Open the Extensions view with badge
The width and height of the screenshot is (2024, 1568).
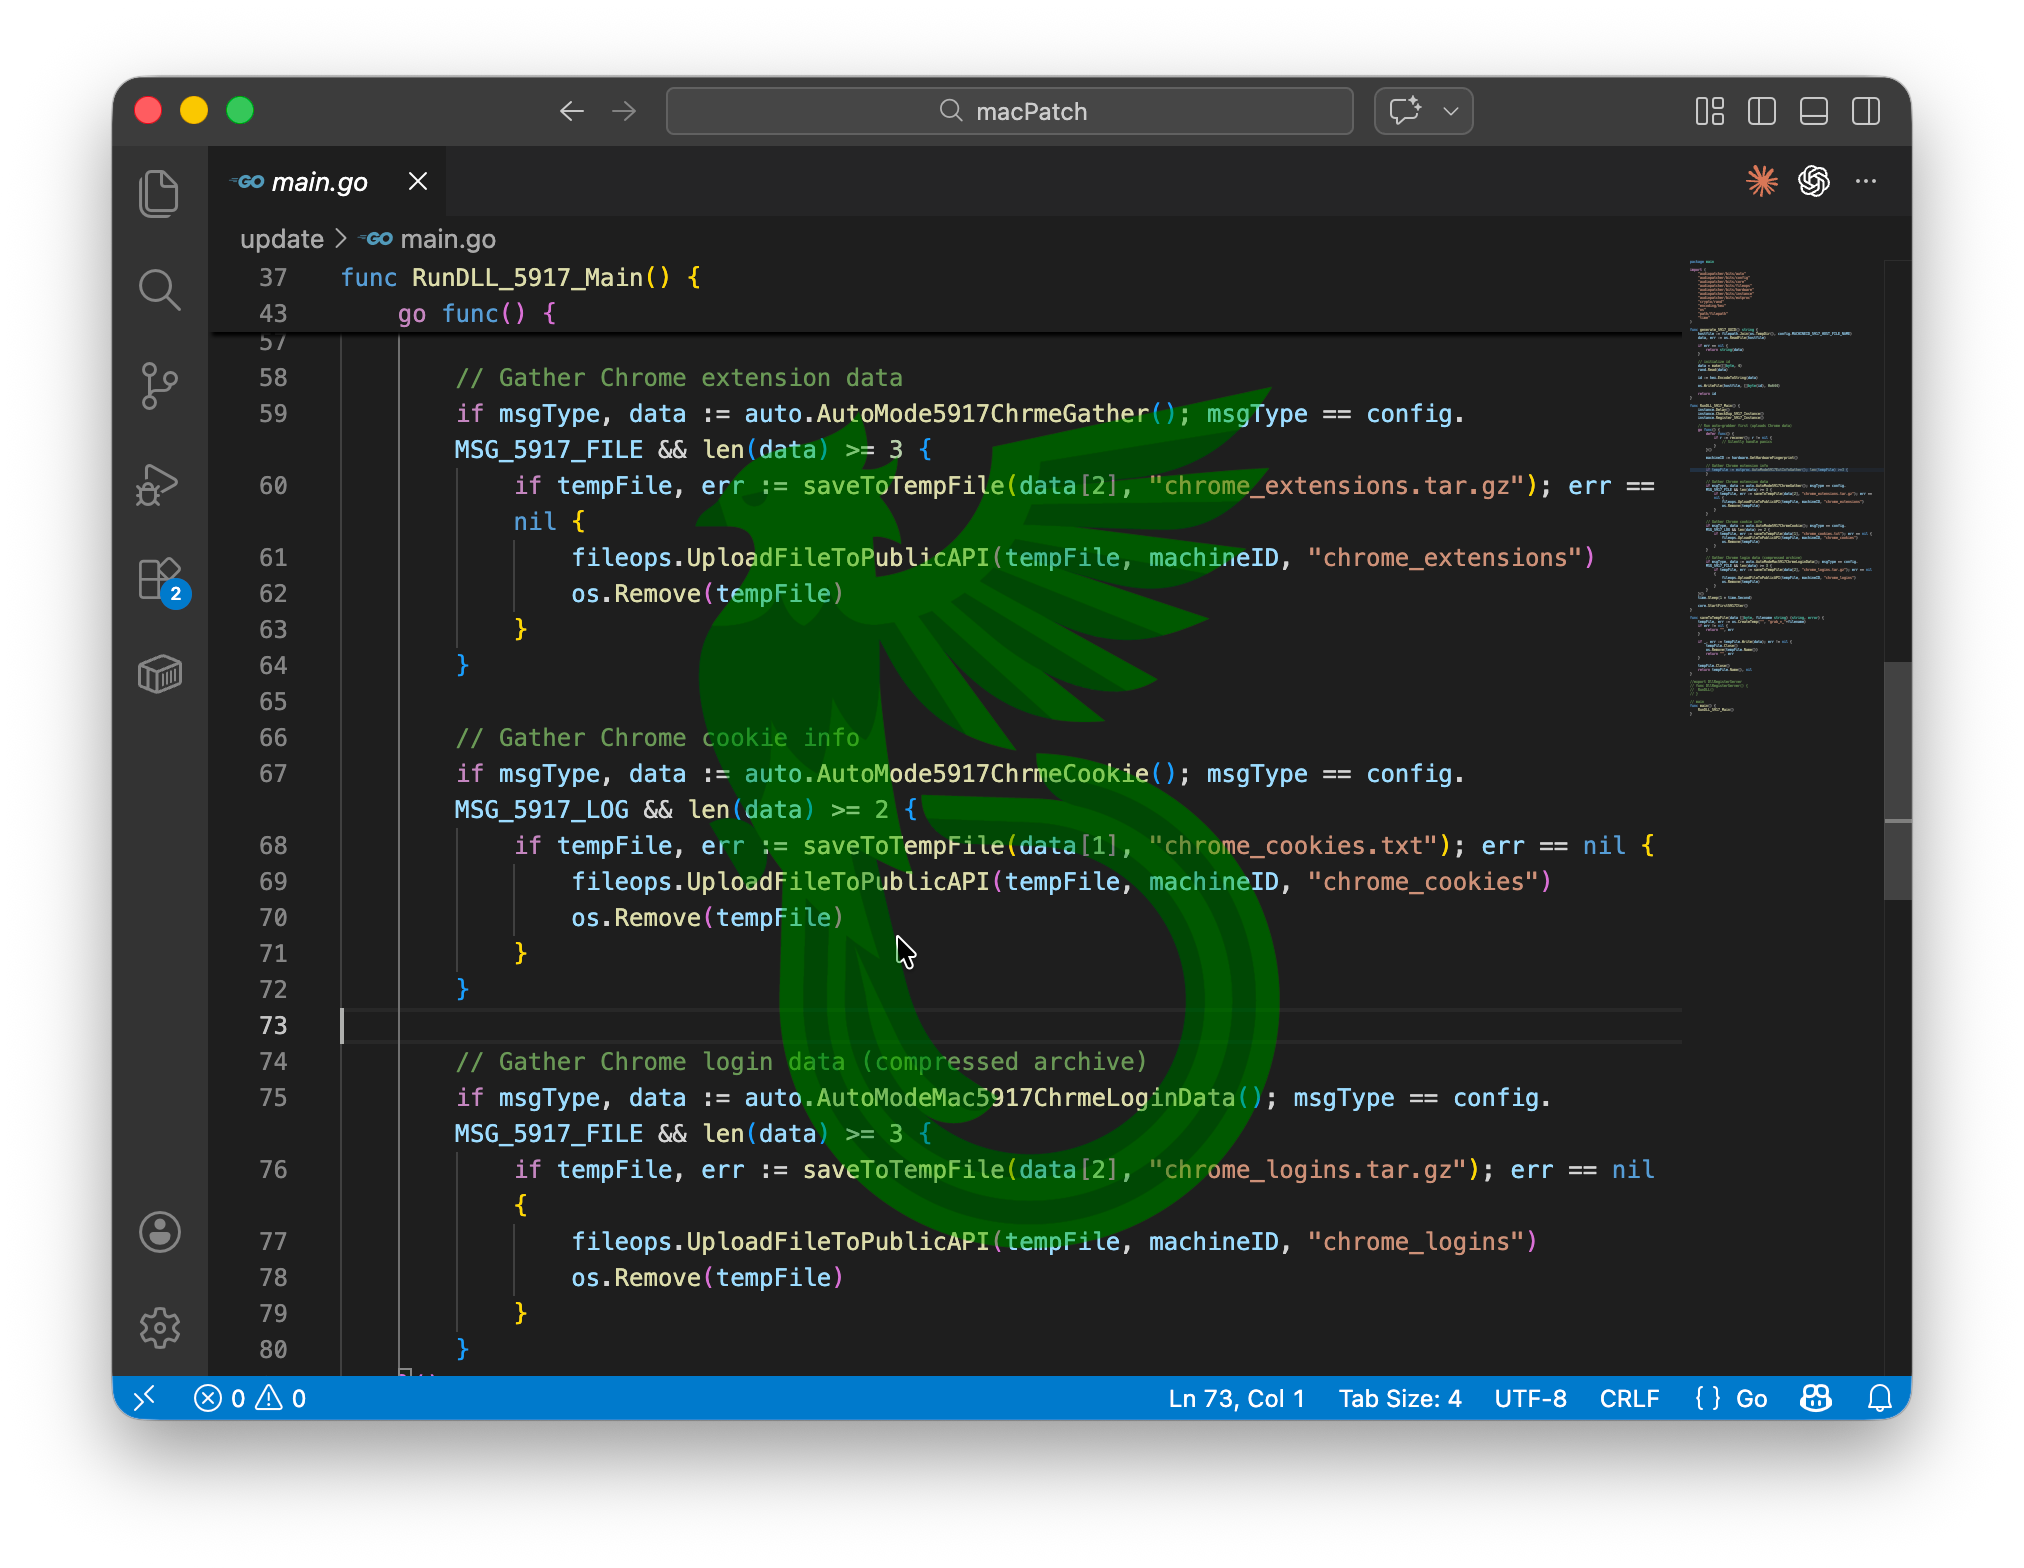159,580
